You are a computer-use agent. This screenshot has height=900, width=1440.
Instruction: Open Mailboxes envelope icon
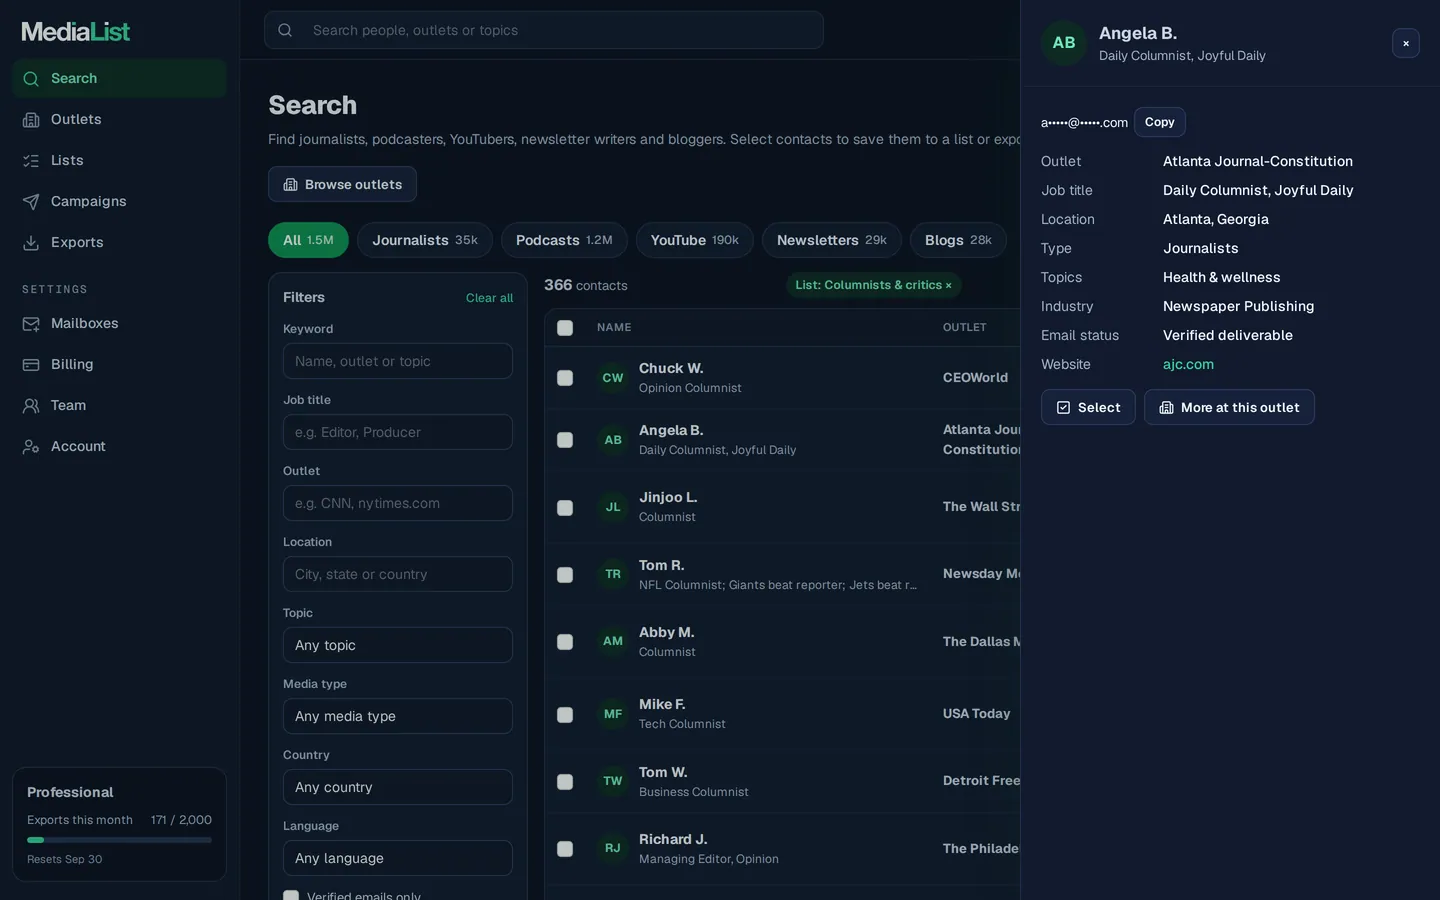(x=31, y=324)
